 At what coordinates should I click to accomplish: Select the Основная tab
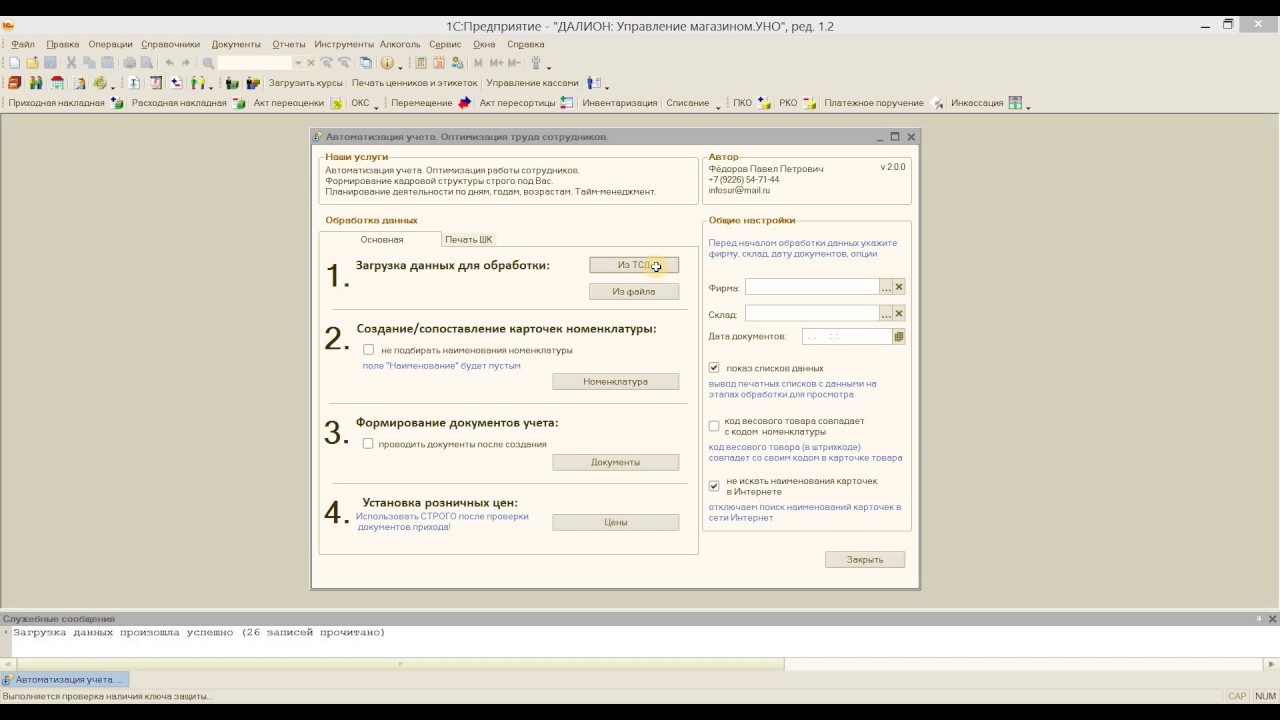click(381, 240)
